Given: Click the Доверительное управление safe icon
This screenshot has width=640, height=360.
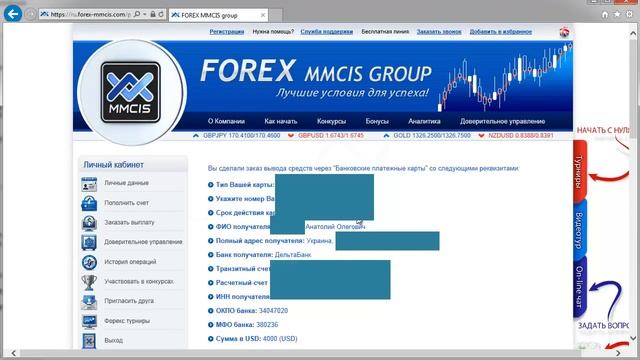Looking at the screenshot, I should click(x=89, y=242).
